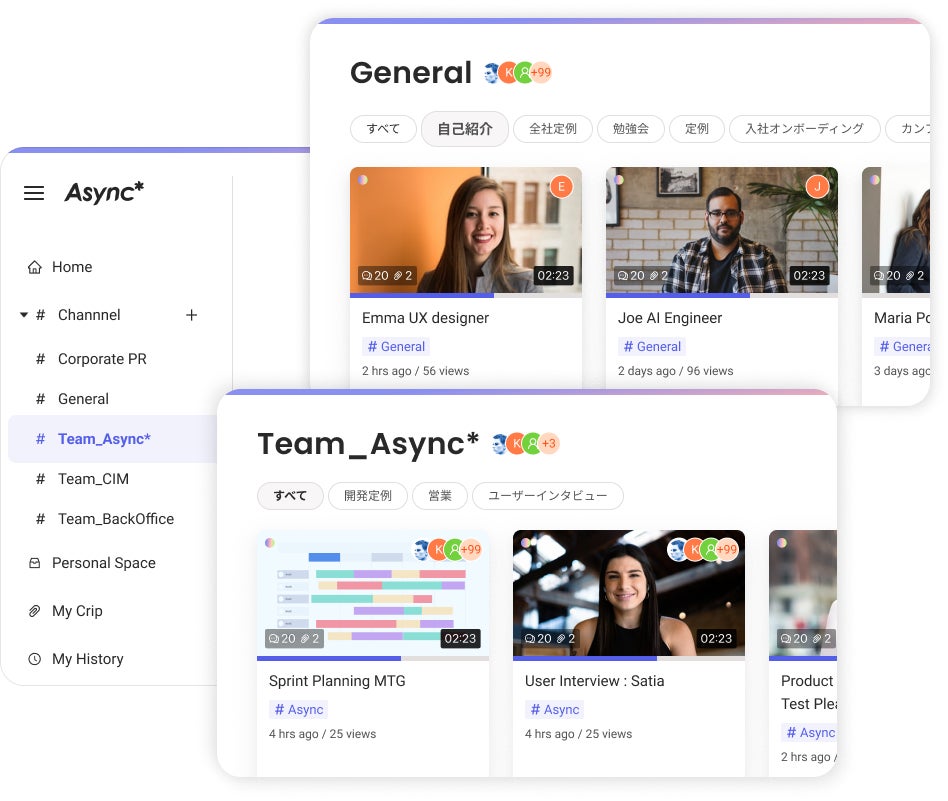Click Joe AI Engineer title
948x801 pixels.
[670, 318]
